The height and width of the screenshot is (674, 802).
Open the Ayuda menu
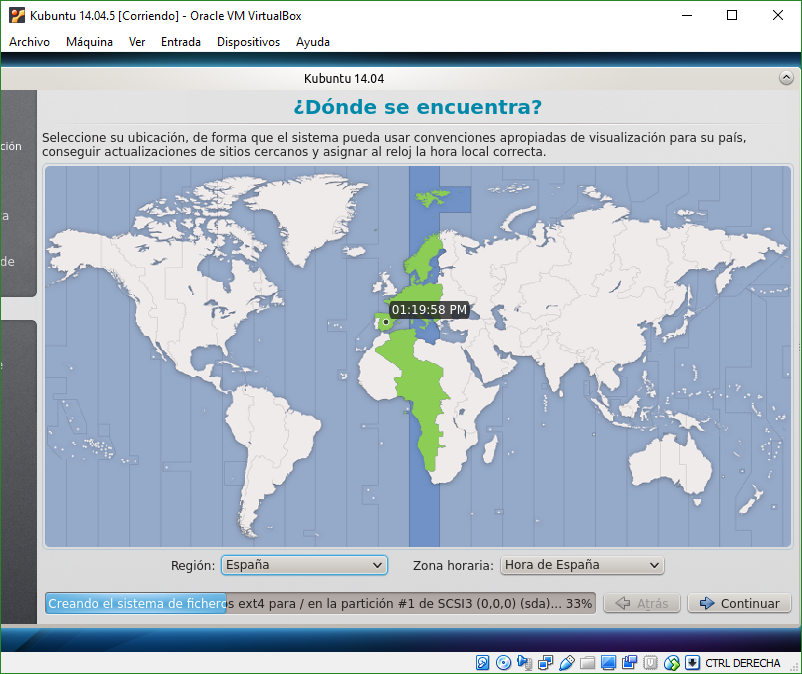coord(312,42)
